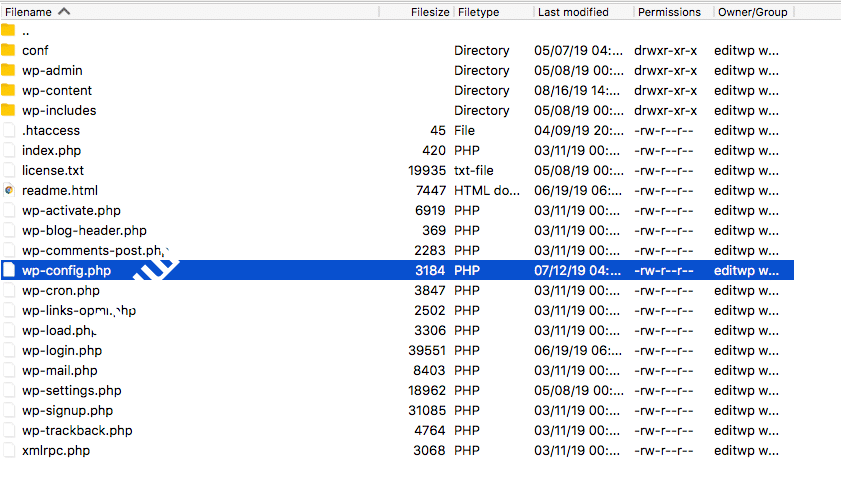Select the wp-content directory name

[57, 90]
